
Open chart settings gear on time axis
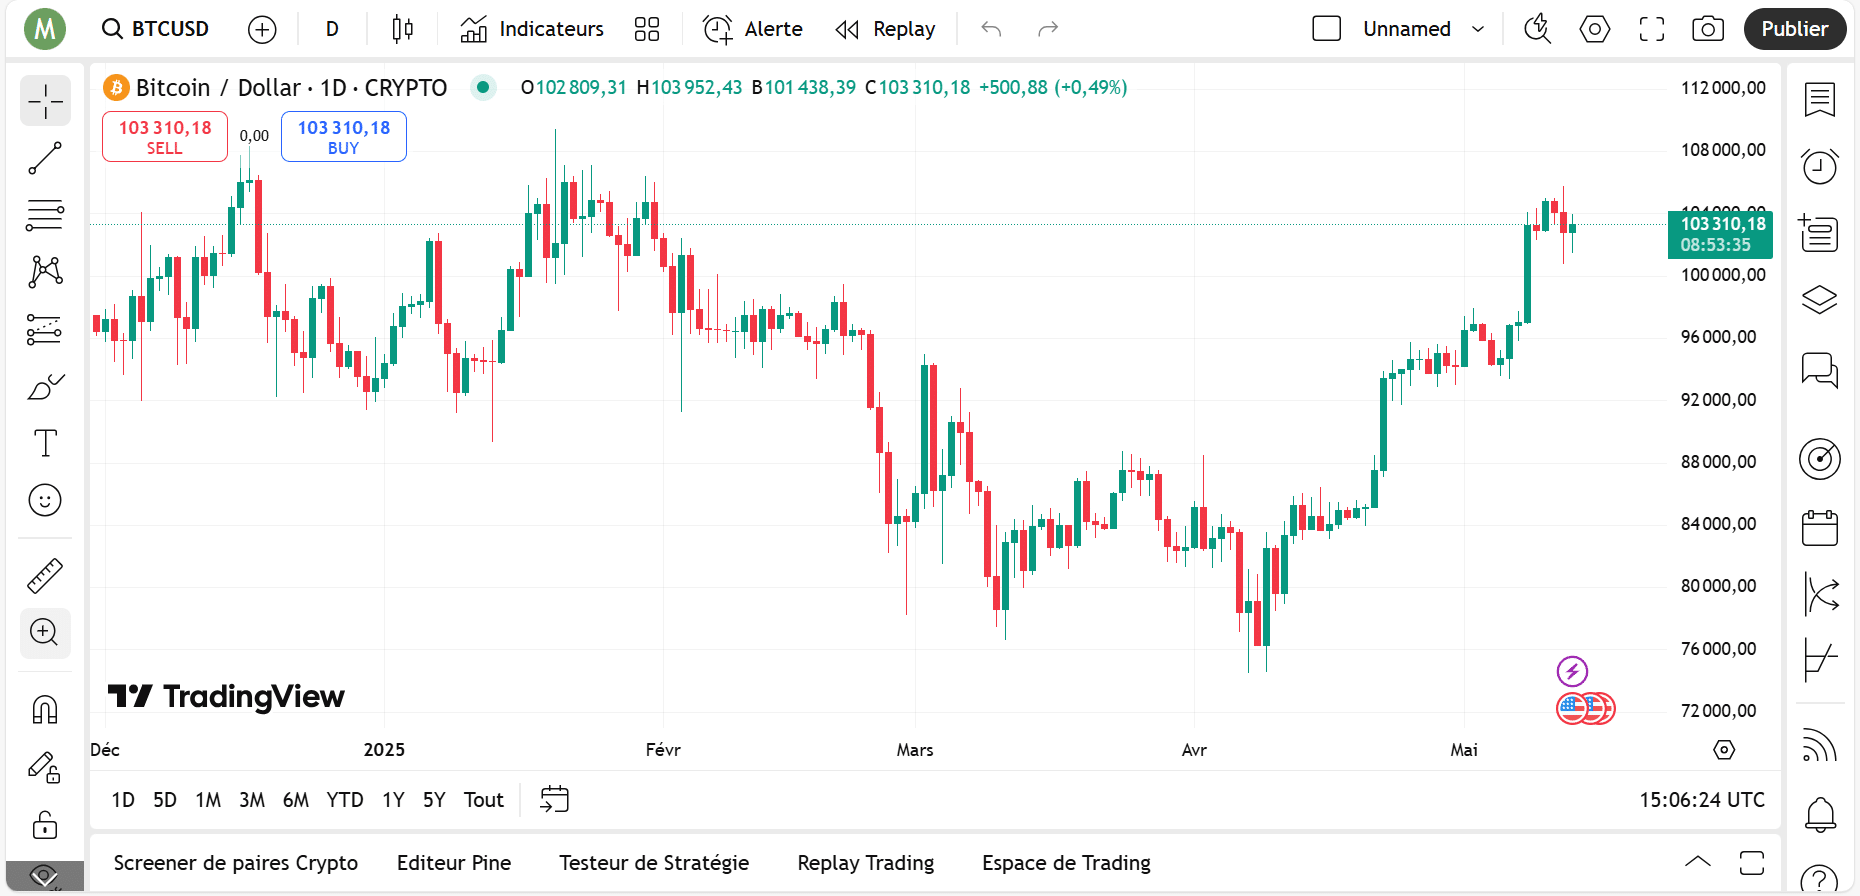(x=1723, y=750)
